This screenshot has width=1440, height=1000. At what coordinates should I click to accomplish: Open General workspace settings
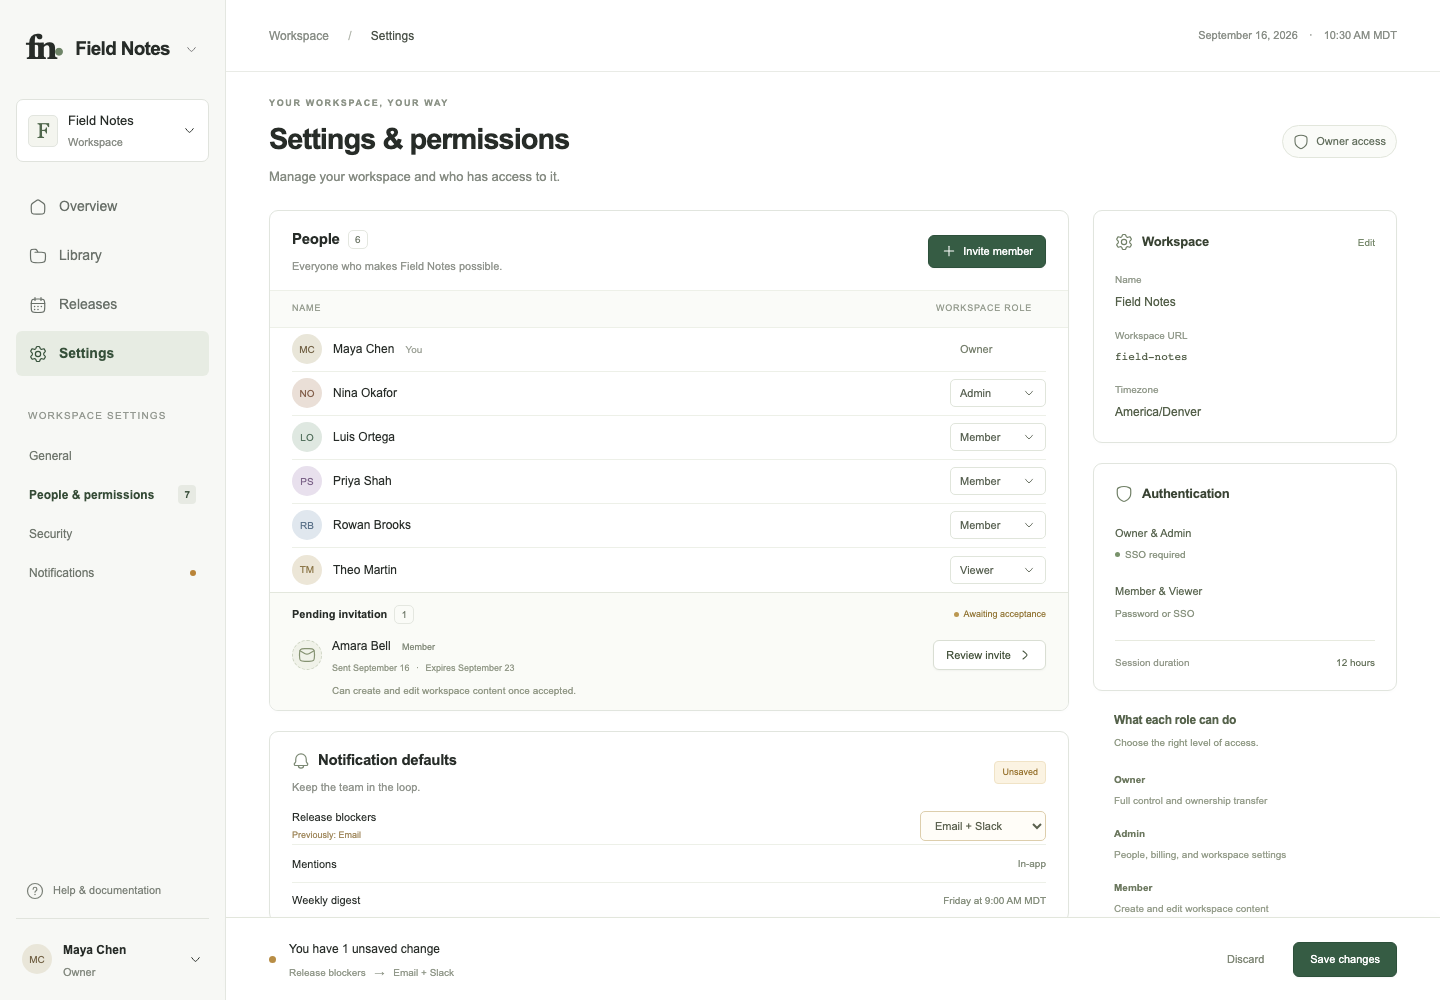point(50,456)
